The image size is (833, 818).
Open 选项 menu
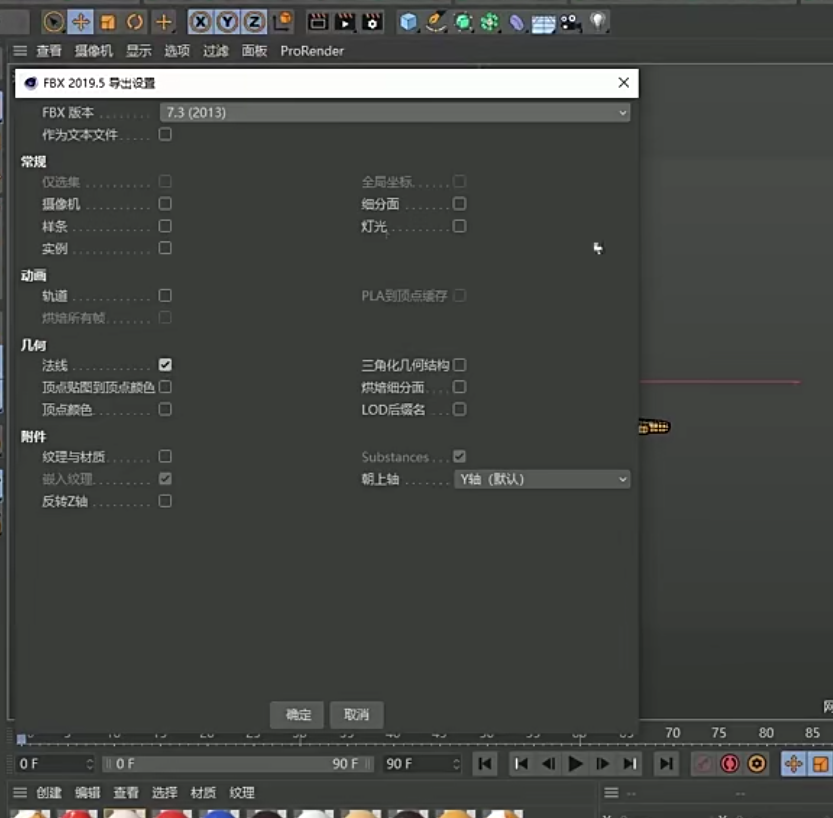pos(177,51)
